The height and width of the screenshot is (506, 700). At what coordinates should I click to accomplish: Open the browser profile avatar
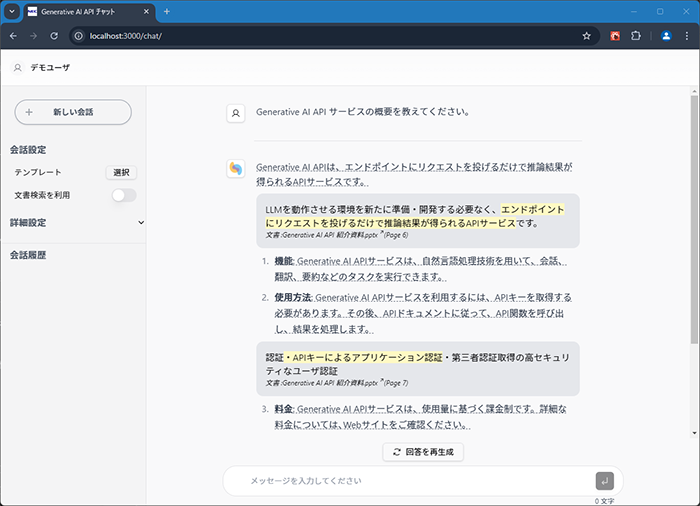coord(666,36)
